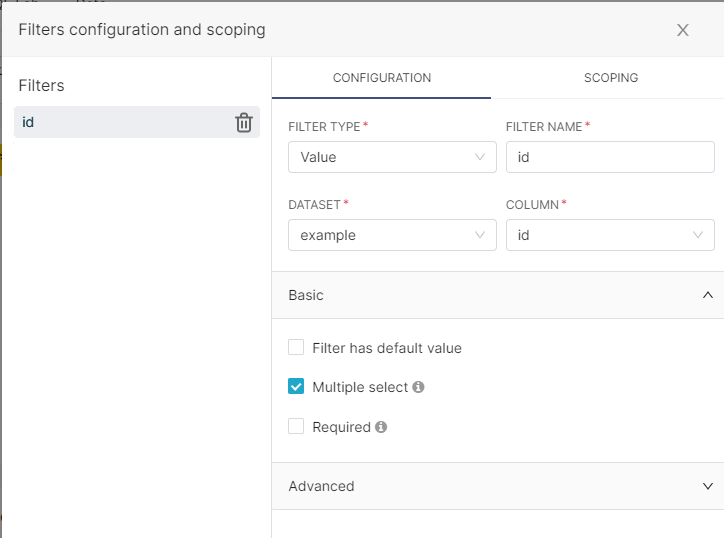Screen dimensions: 724x538
Task: Click the Filter Name input field
Action: click(x=610, y=157)
